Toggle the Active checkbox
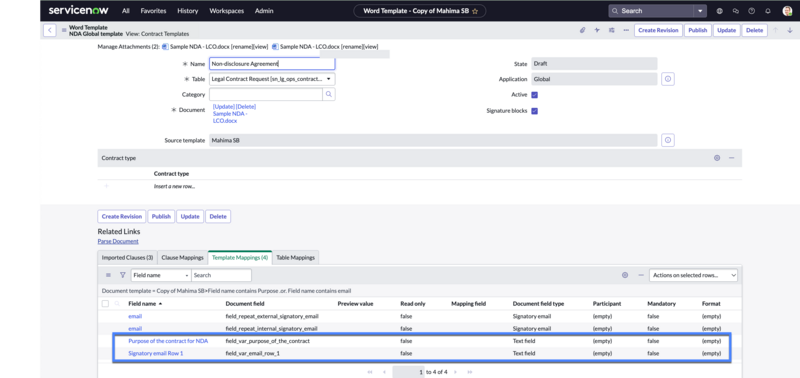This screenshot has height=378, width=800. coord(535,95)
